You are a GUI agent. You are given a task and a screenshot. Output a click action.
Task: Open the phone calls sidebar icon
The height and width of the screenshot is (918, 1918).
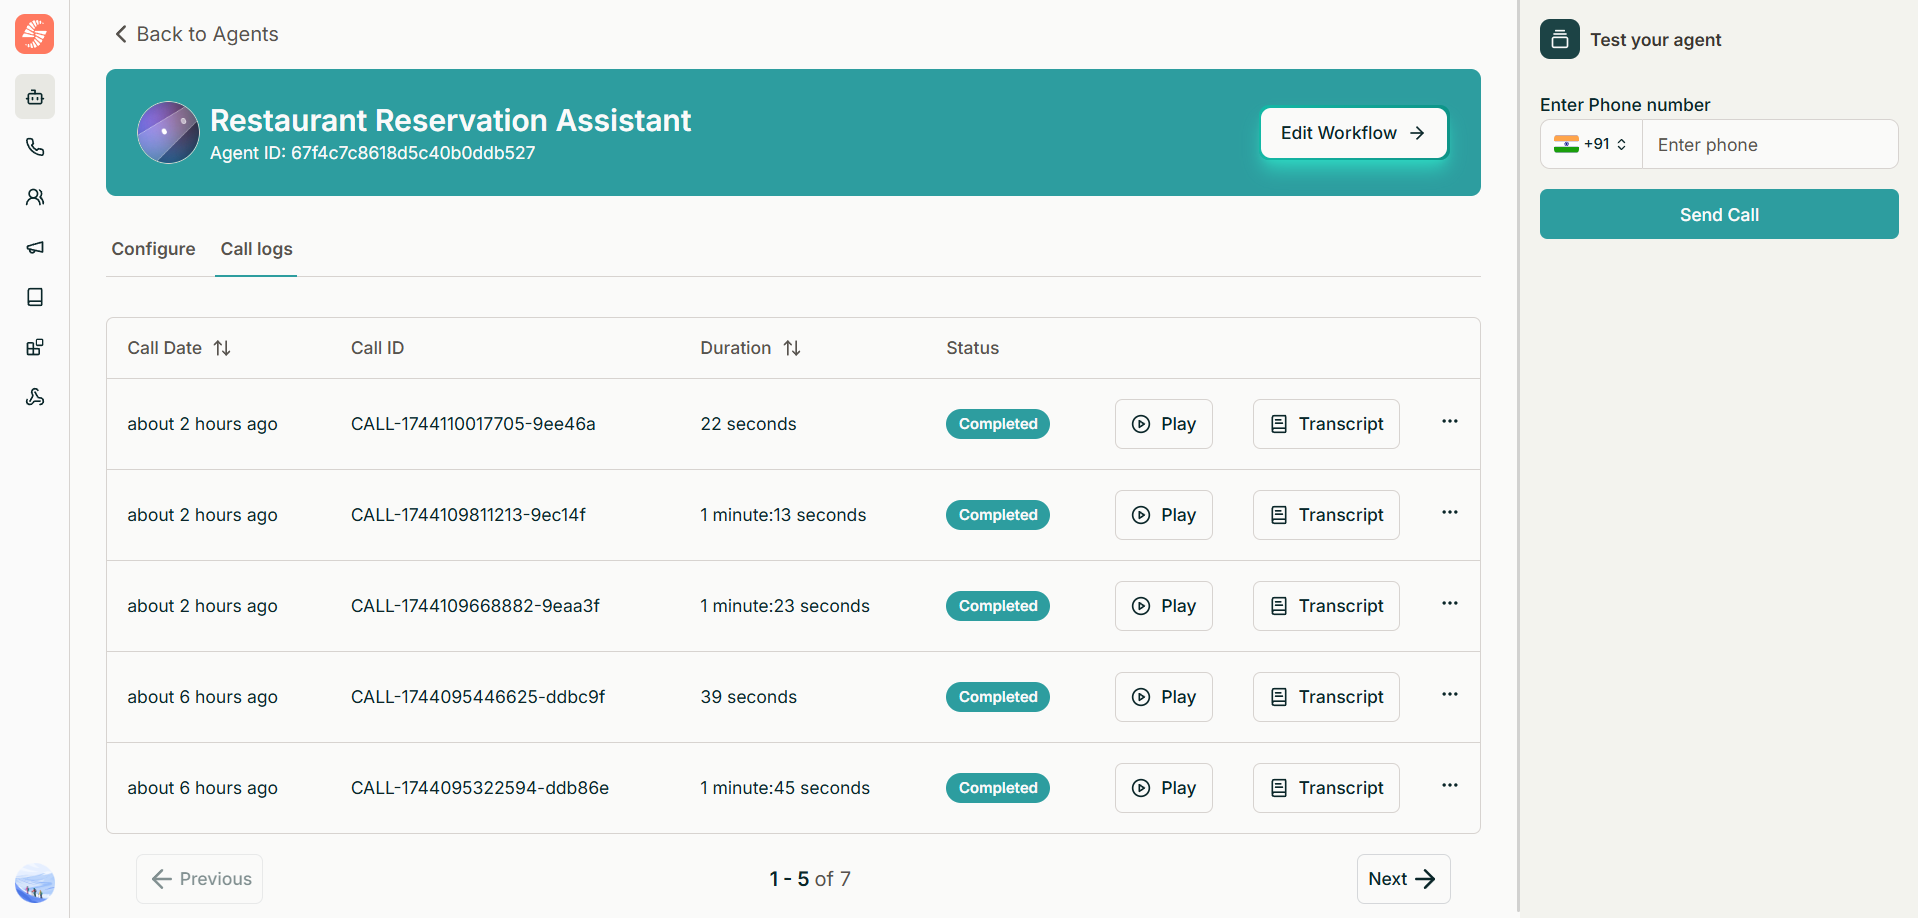pos(35,147)
